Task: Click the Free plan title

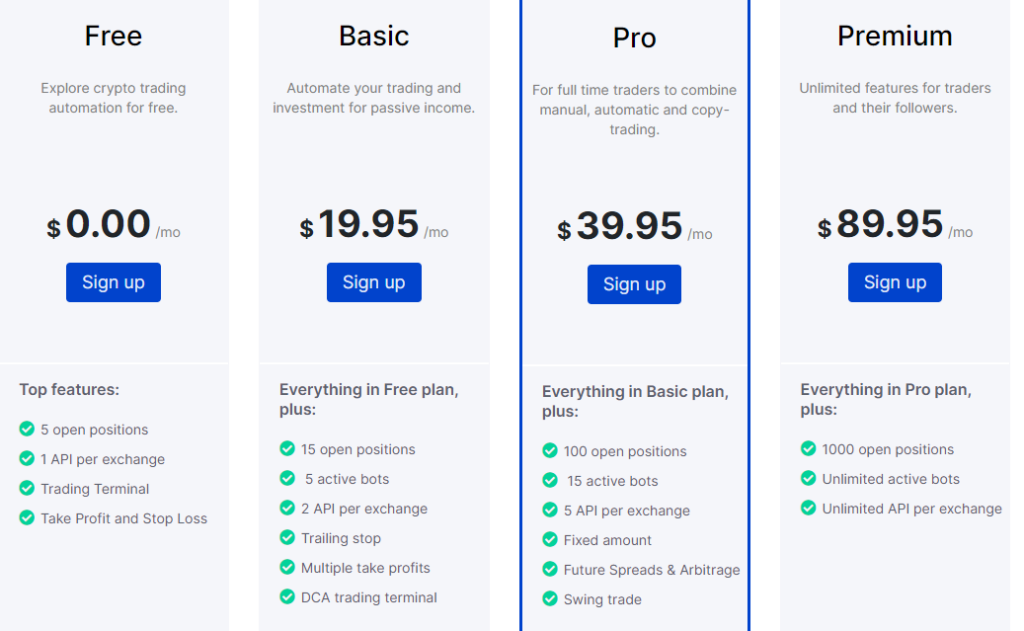Action: click(113, 36)
